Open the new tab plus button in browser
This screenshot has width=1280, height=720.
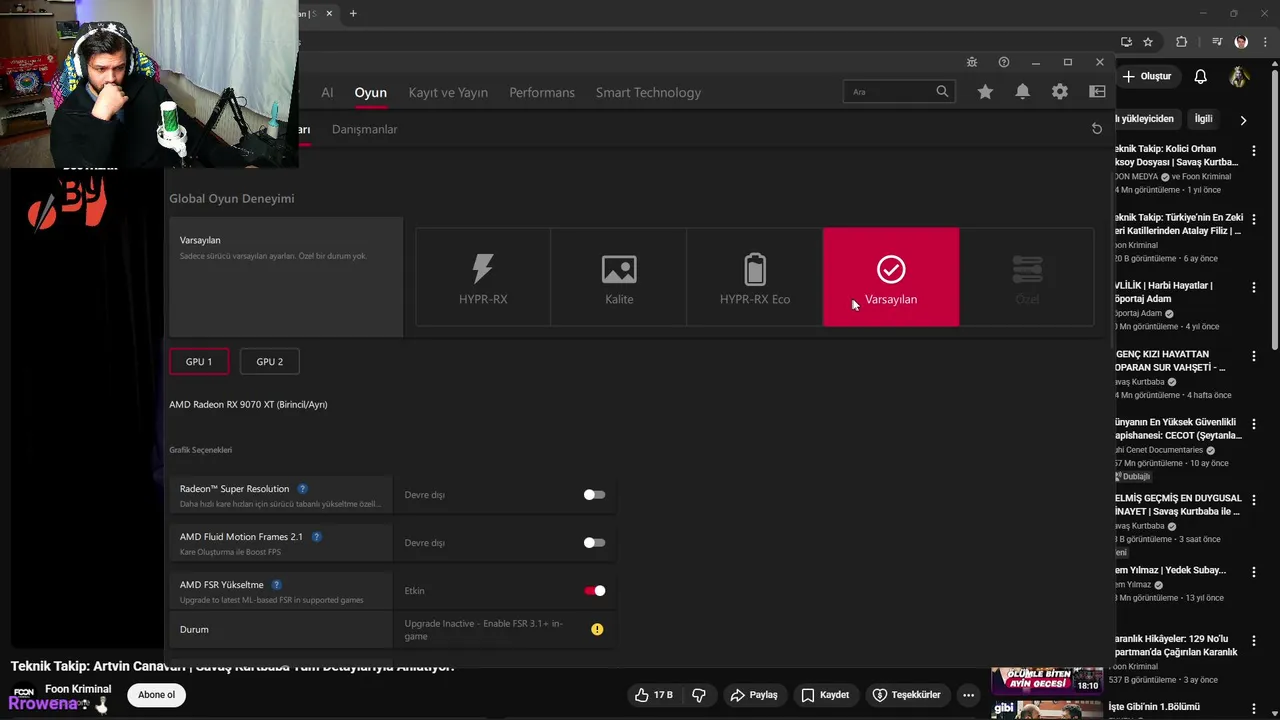click(353, 13)
